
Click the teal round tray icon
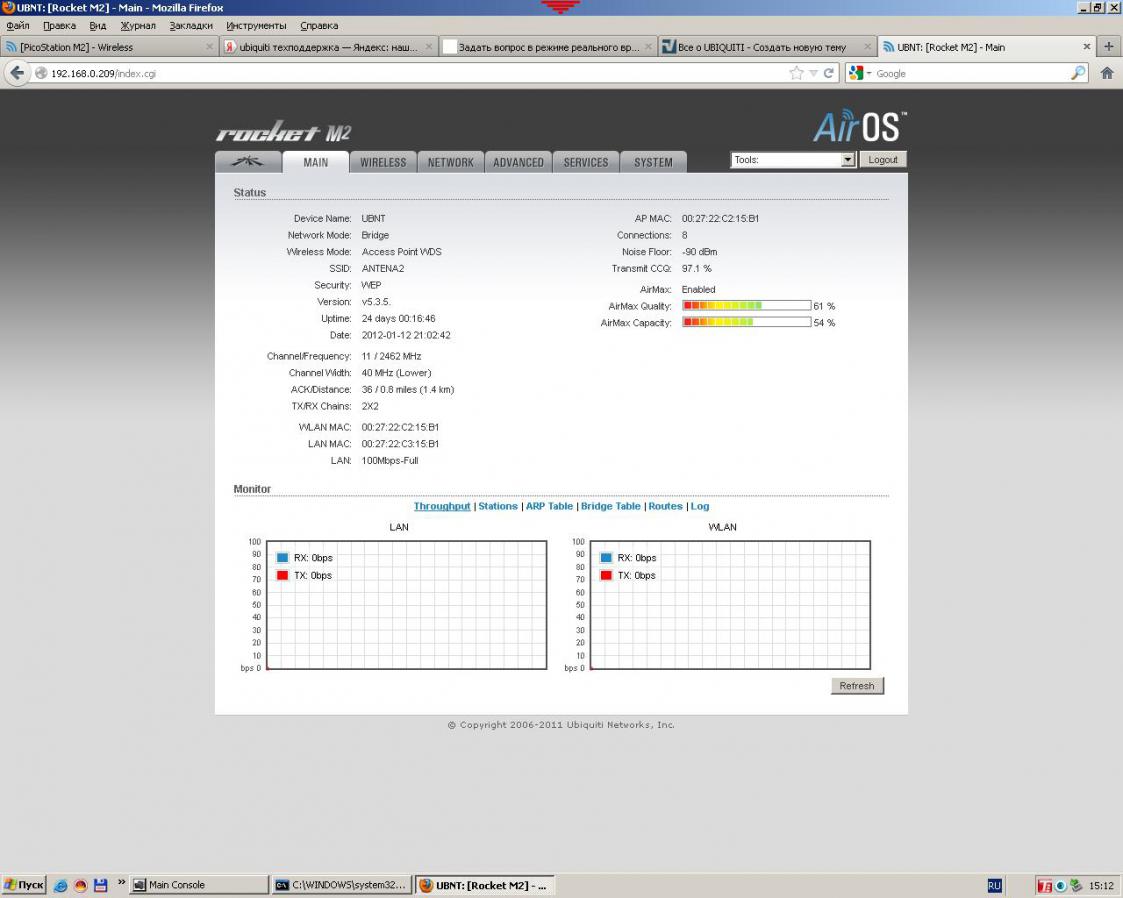coord(1061,887)
